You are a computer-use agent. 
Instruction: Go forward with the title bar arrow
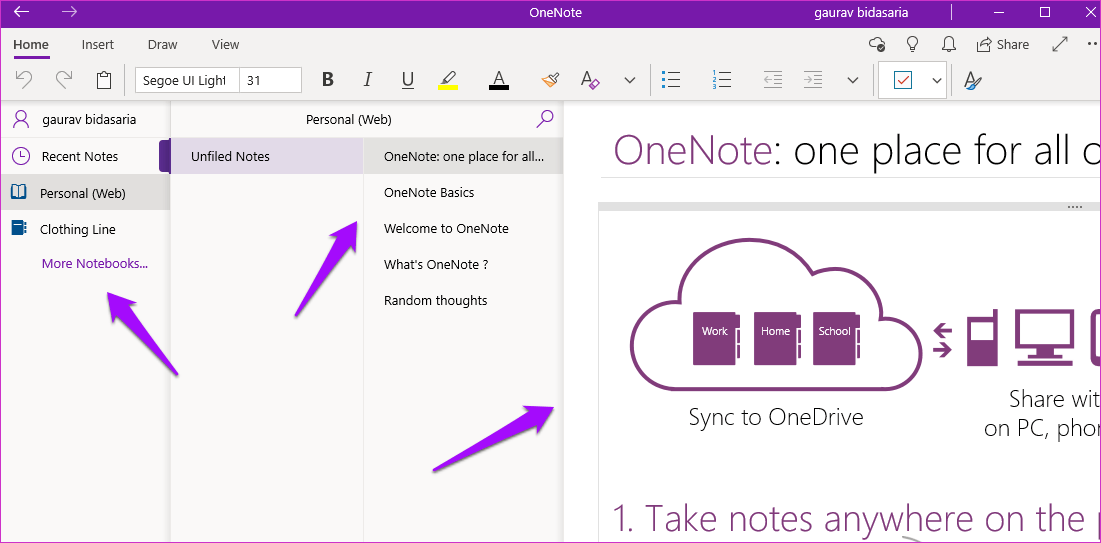pos(70,12)
